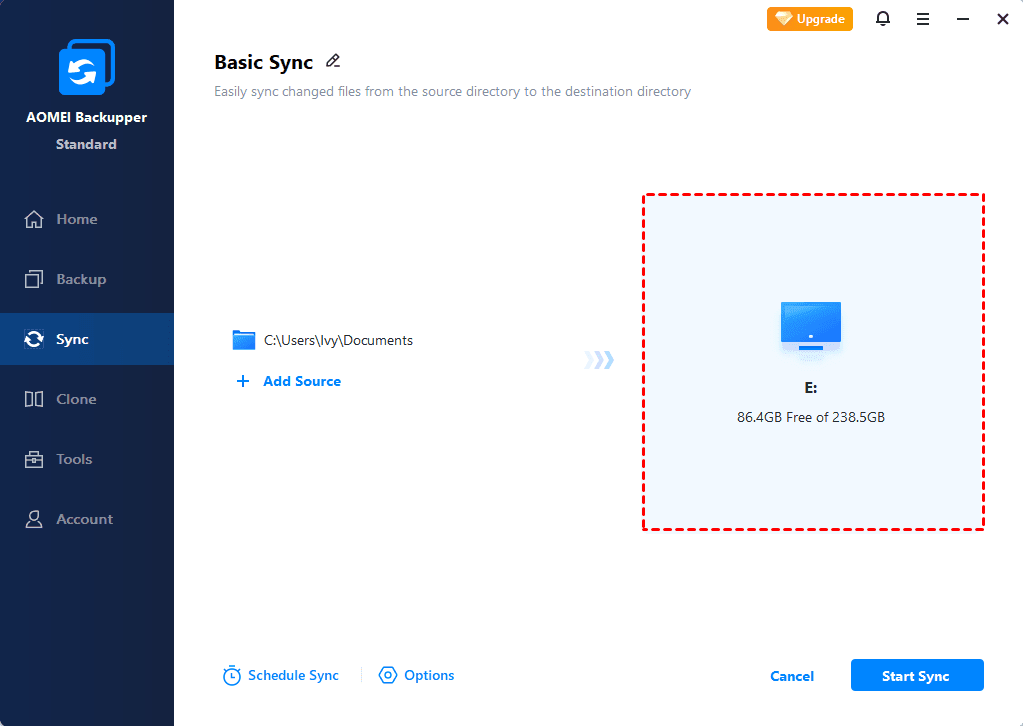Click the Add Source link

(302, 381)
